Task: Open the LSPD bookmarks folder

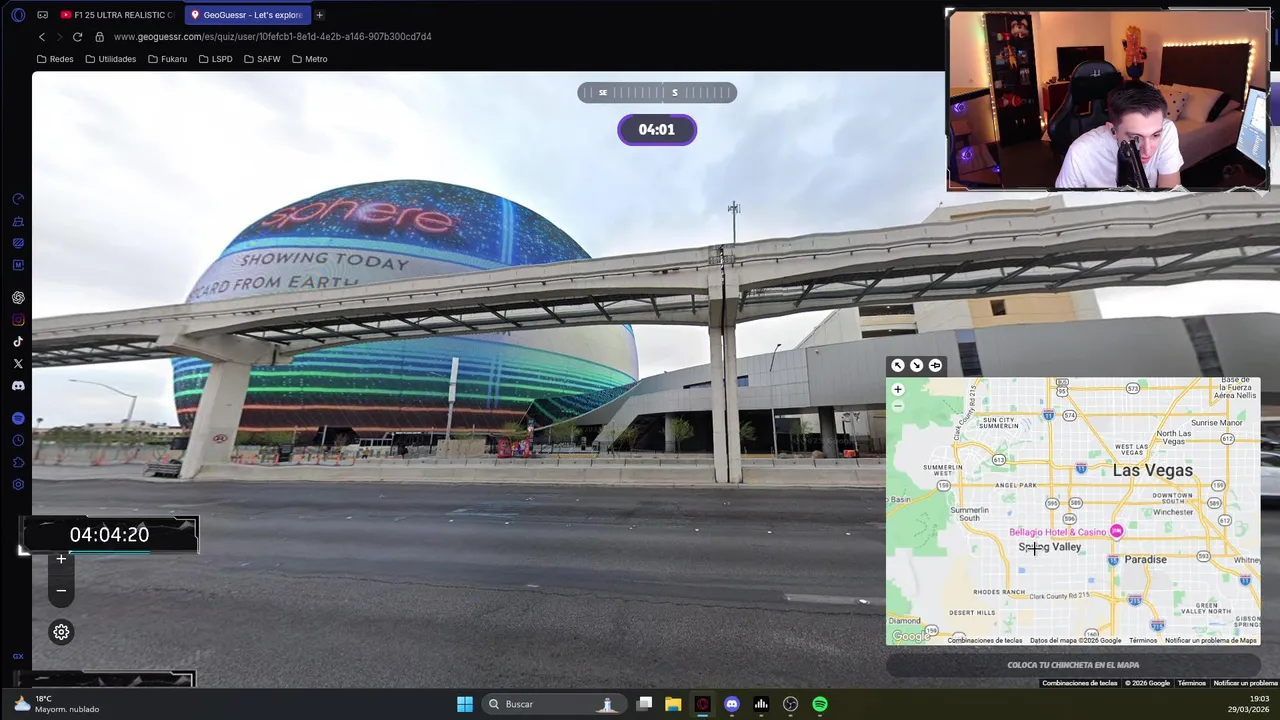Action: click(x=215, y=59)
